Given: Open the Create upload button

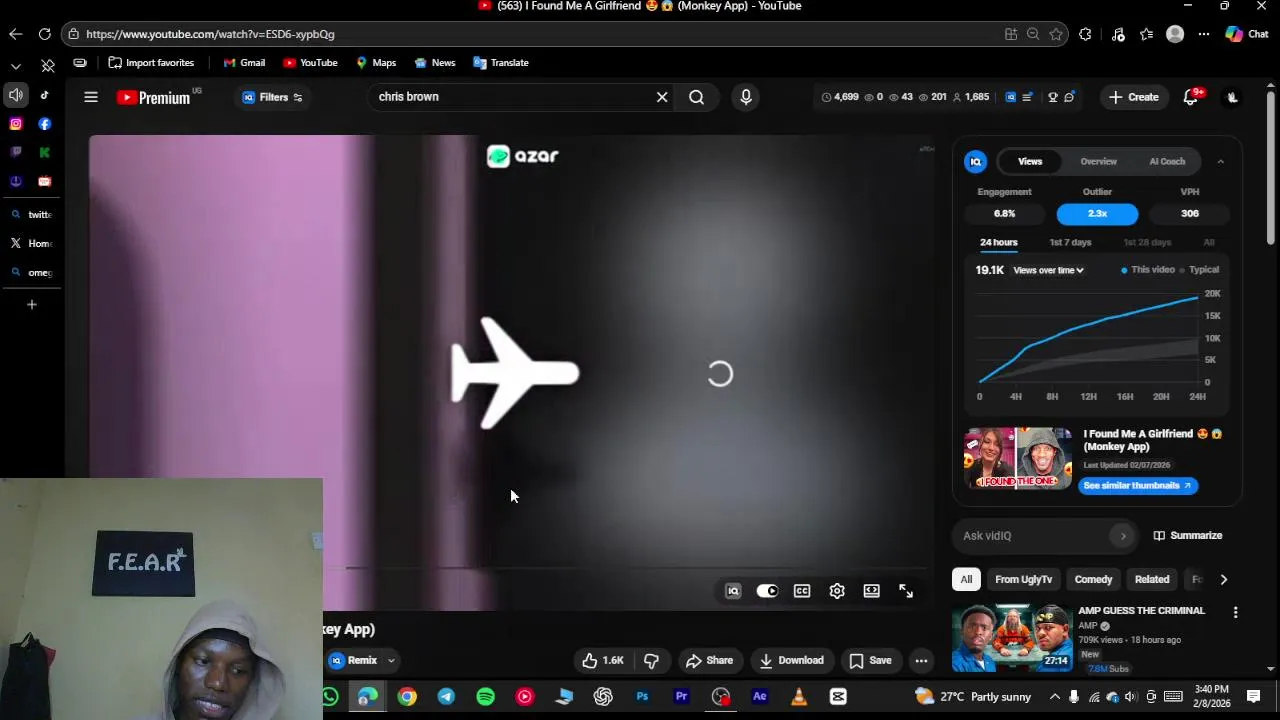Looking at the screenshot, I should coord(1134,97).
